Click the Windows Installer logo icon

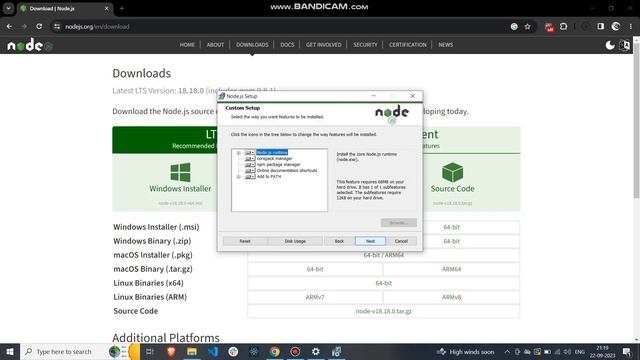click(180, 172)
